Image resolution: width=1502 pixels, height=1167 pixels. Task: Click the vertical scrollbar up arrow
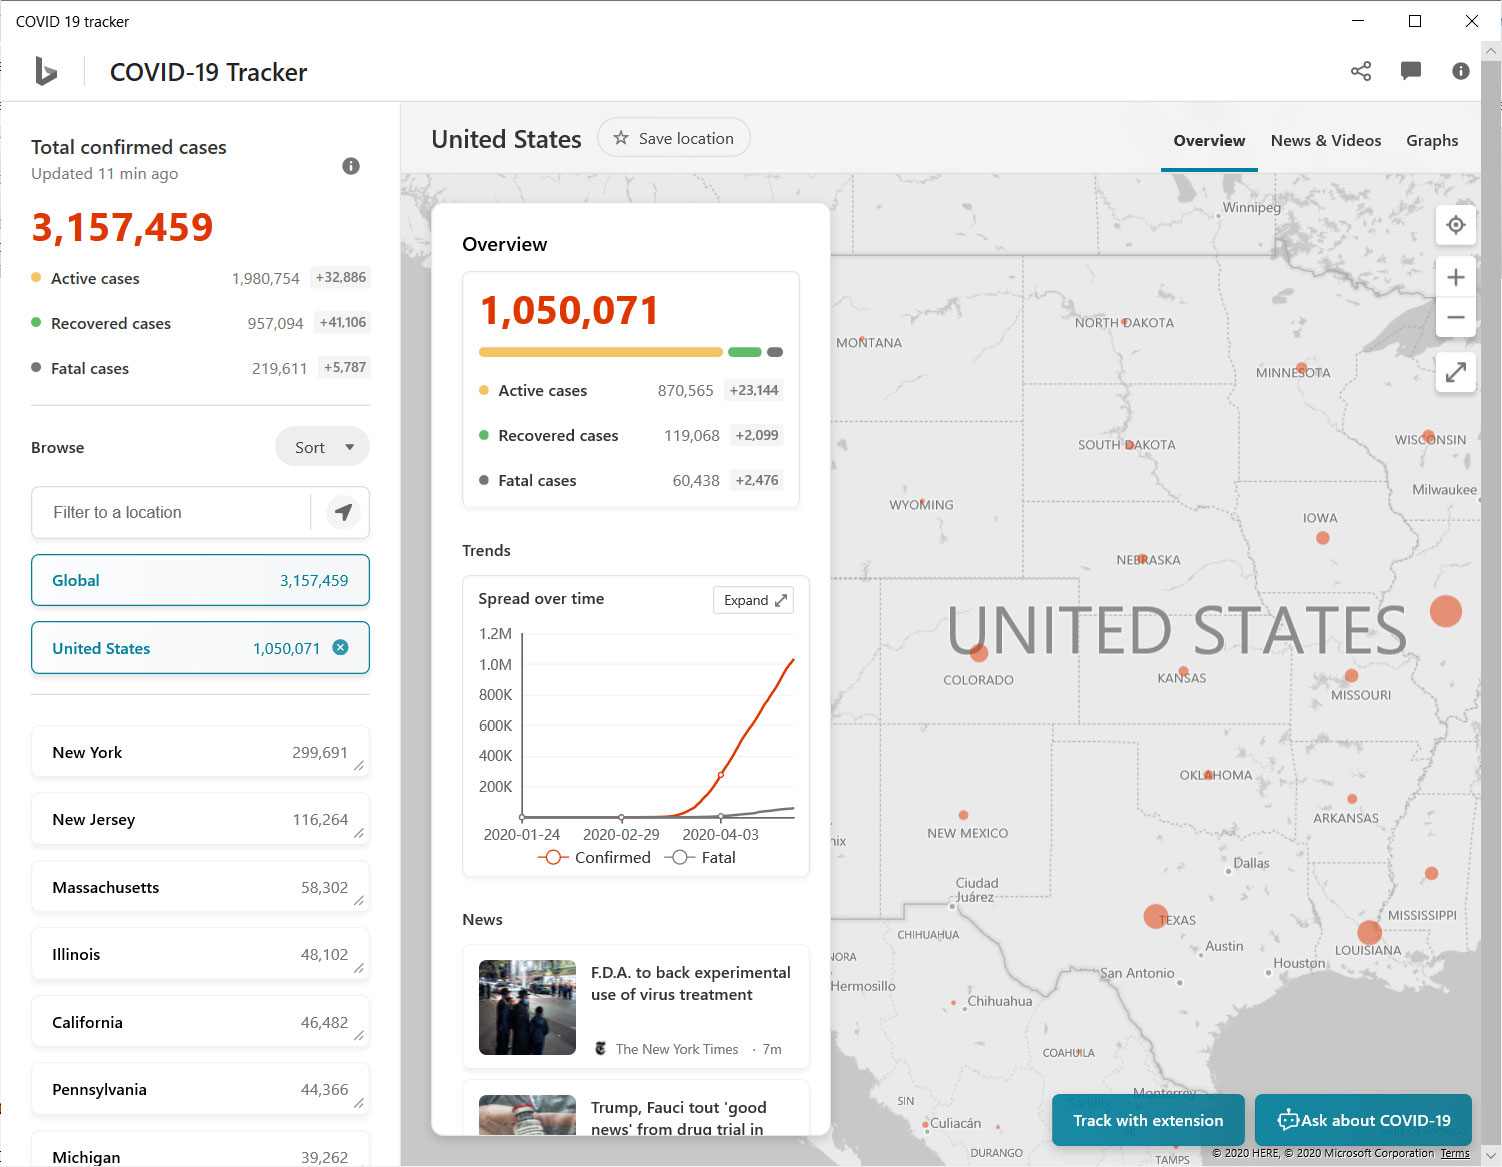tap(1491, 50)
